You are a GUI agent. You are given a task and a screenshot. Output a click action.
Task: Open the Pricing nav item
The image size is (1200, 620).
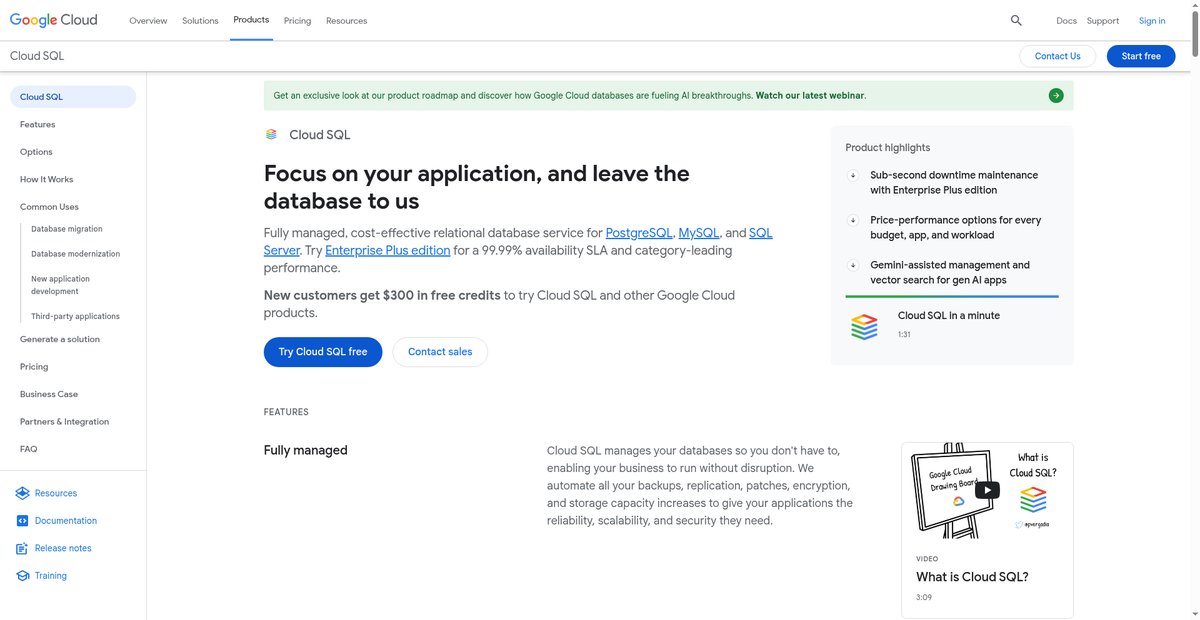pos(297,20)
